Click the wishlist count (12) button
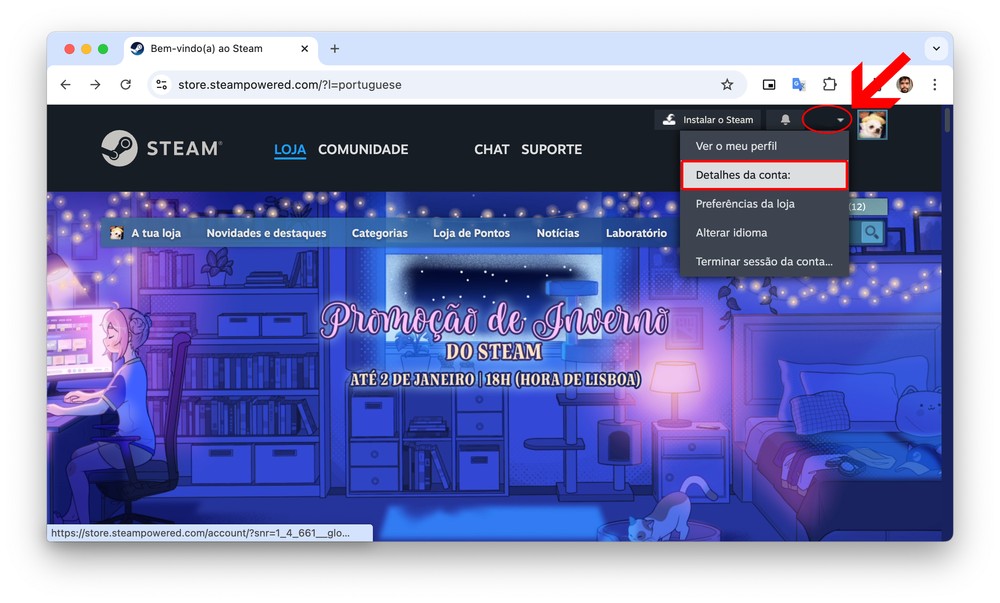This screenshot has height=603, width=1000. pyautogui.click(x=867, y=207)
